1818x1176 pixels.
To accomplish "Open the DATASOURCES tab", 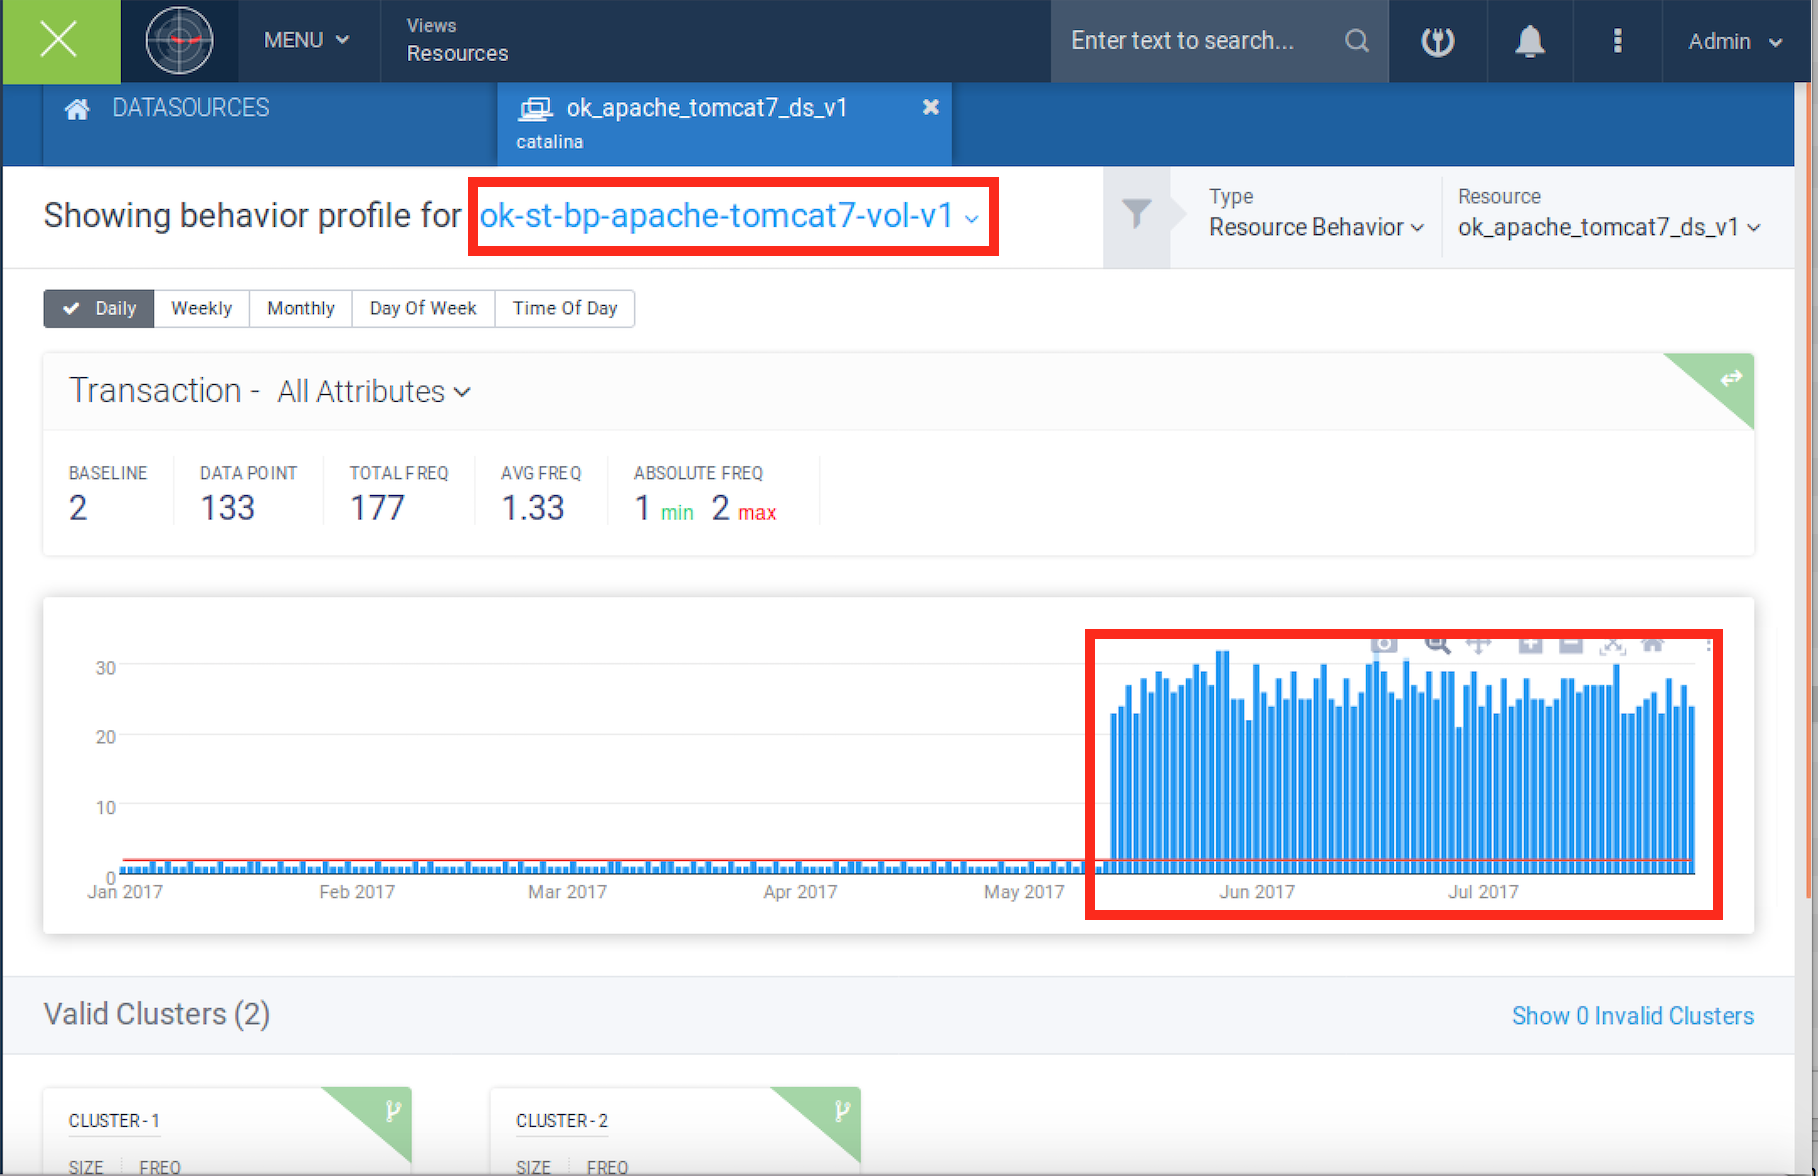I will [x=190, y=108].
